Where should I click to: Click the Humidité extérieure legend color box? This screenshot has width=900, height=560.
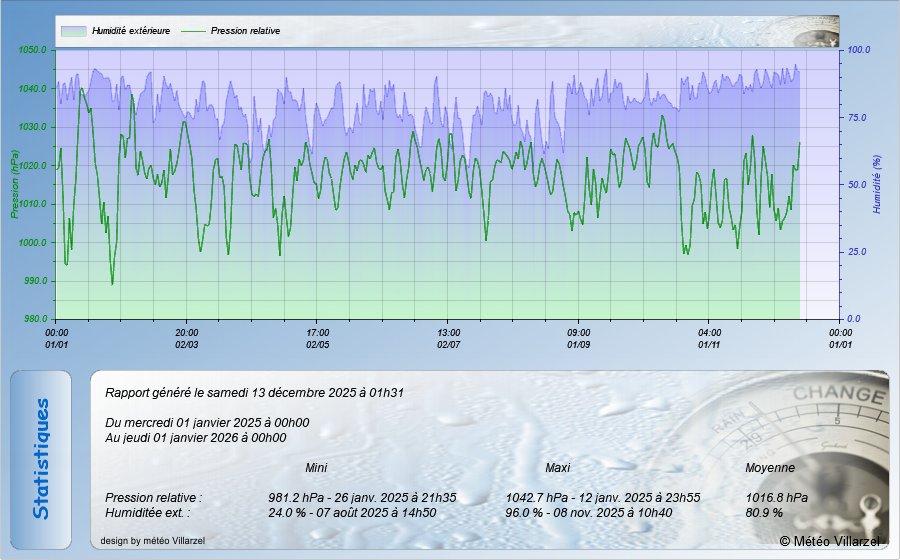tap(73, 31)
